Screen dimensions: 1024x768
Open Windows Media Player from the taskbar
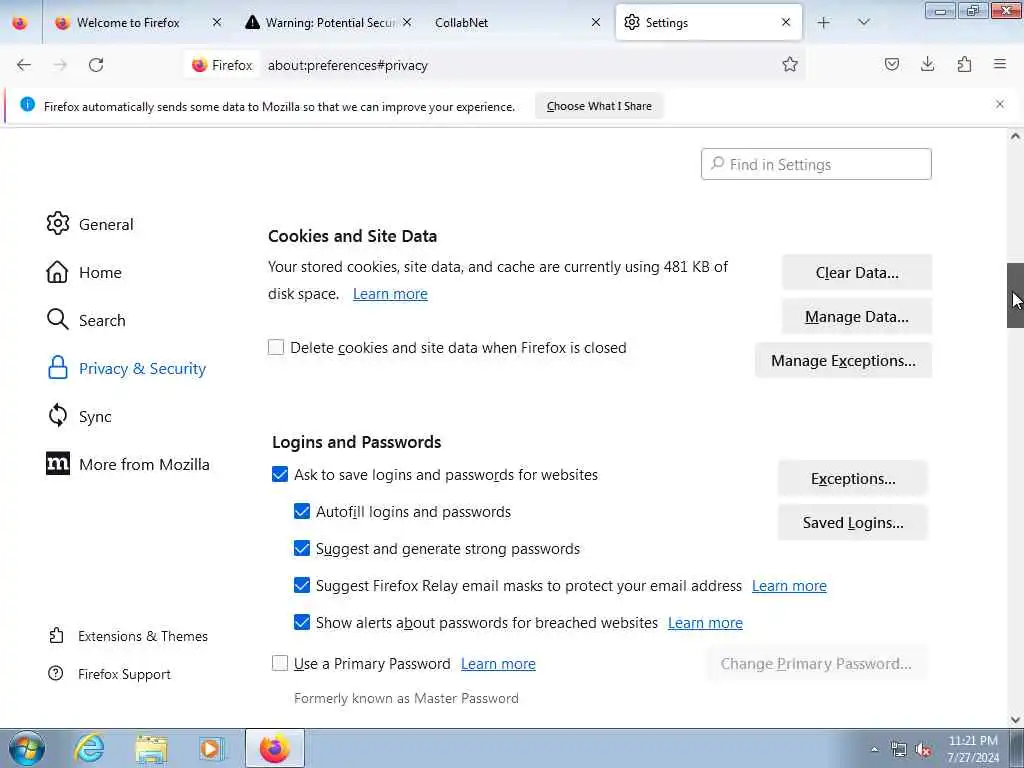pyautogui.click(x=212, y=748)
